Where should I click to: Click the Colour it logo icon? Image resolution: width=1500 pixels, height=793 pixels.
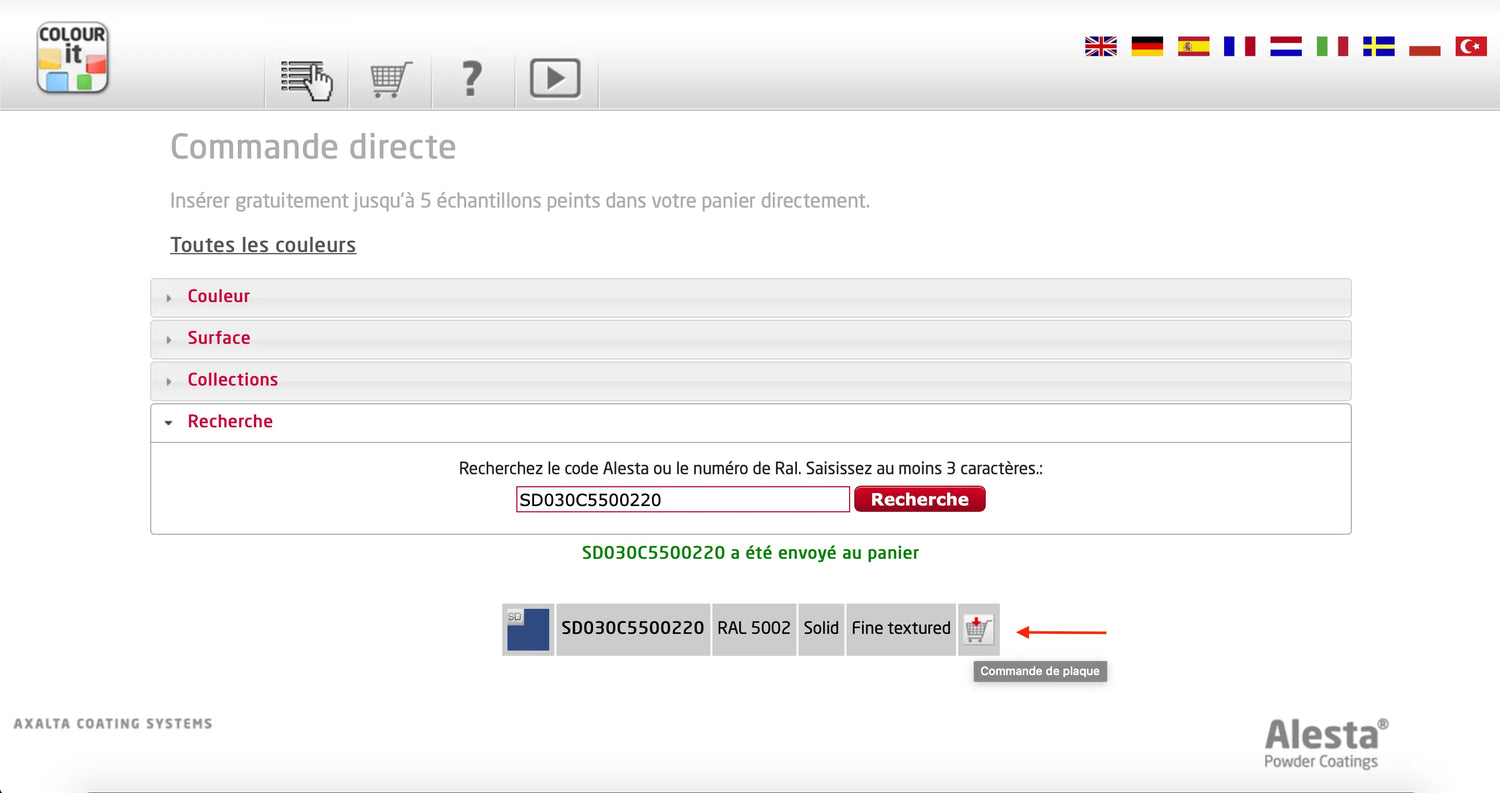pos(72,58)
